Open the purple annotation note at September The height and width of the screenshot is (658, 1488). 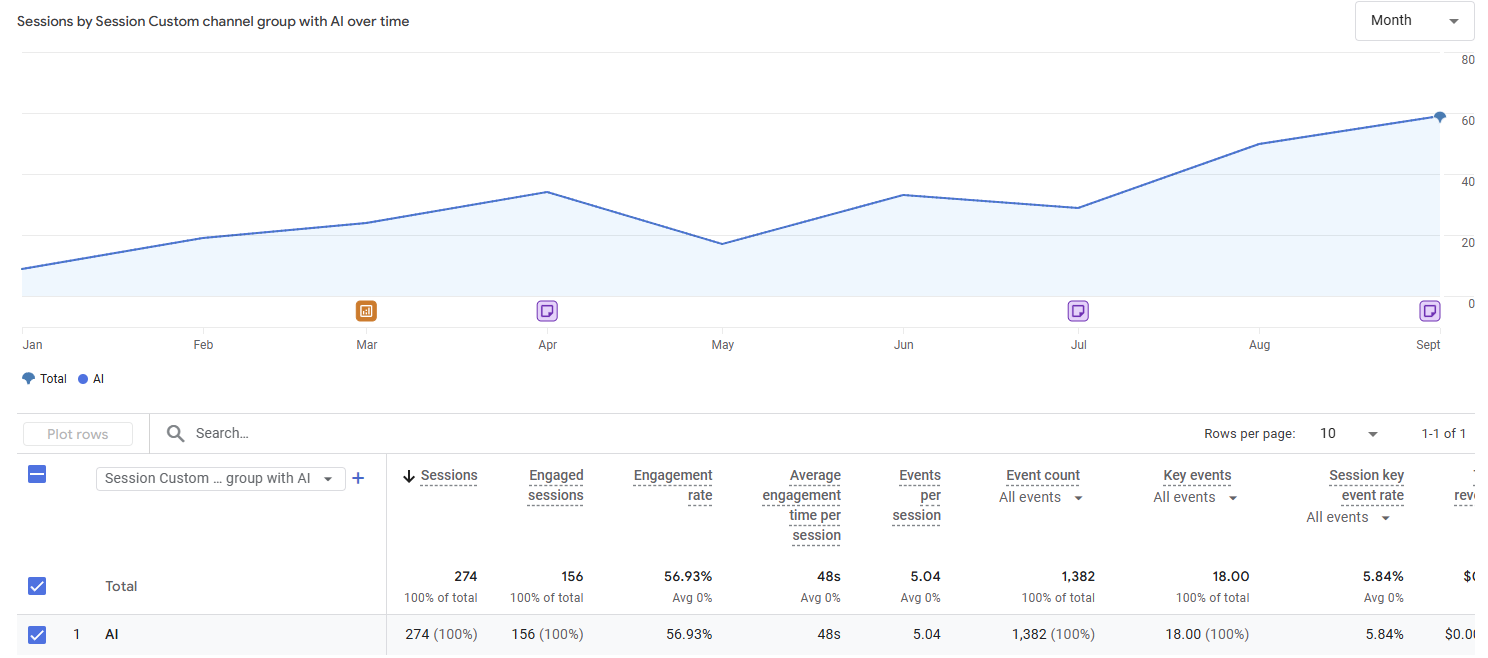[1430, 311]
